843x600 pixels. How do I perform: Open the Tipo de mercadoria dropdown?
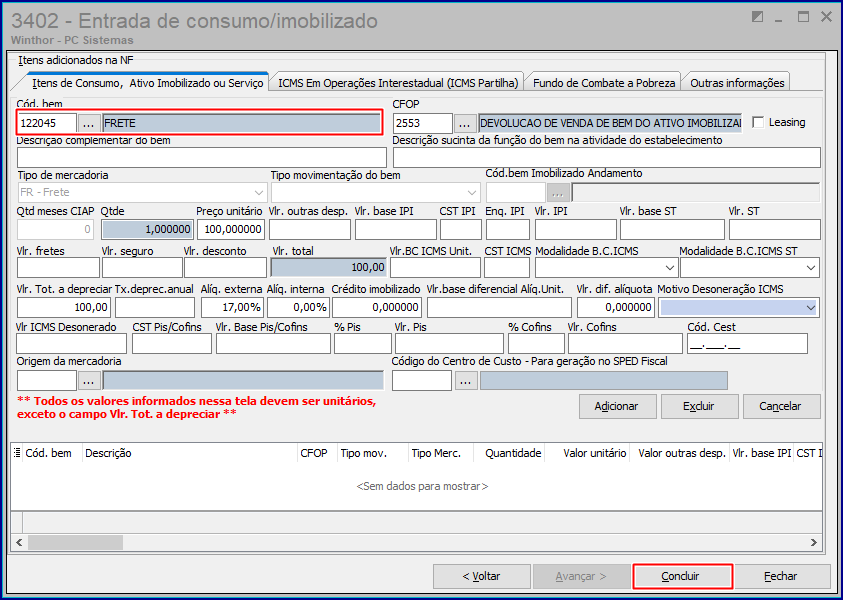259,192
